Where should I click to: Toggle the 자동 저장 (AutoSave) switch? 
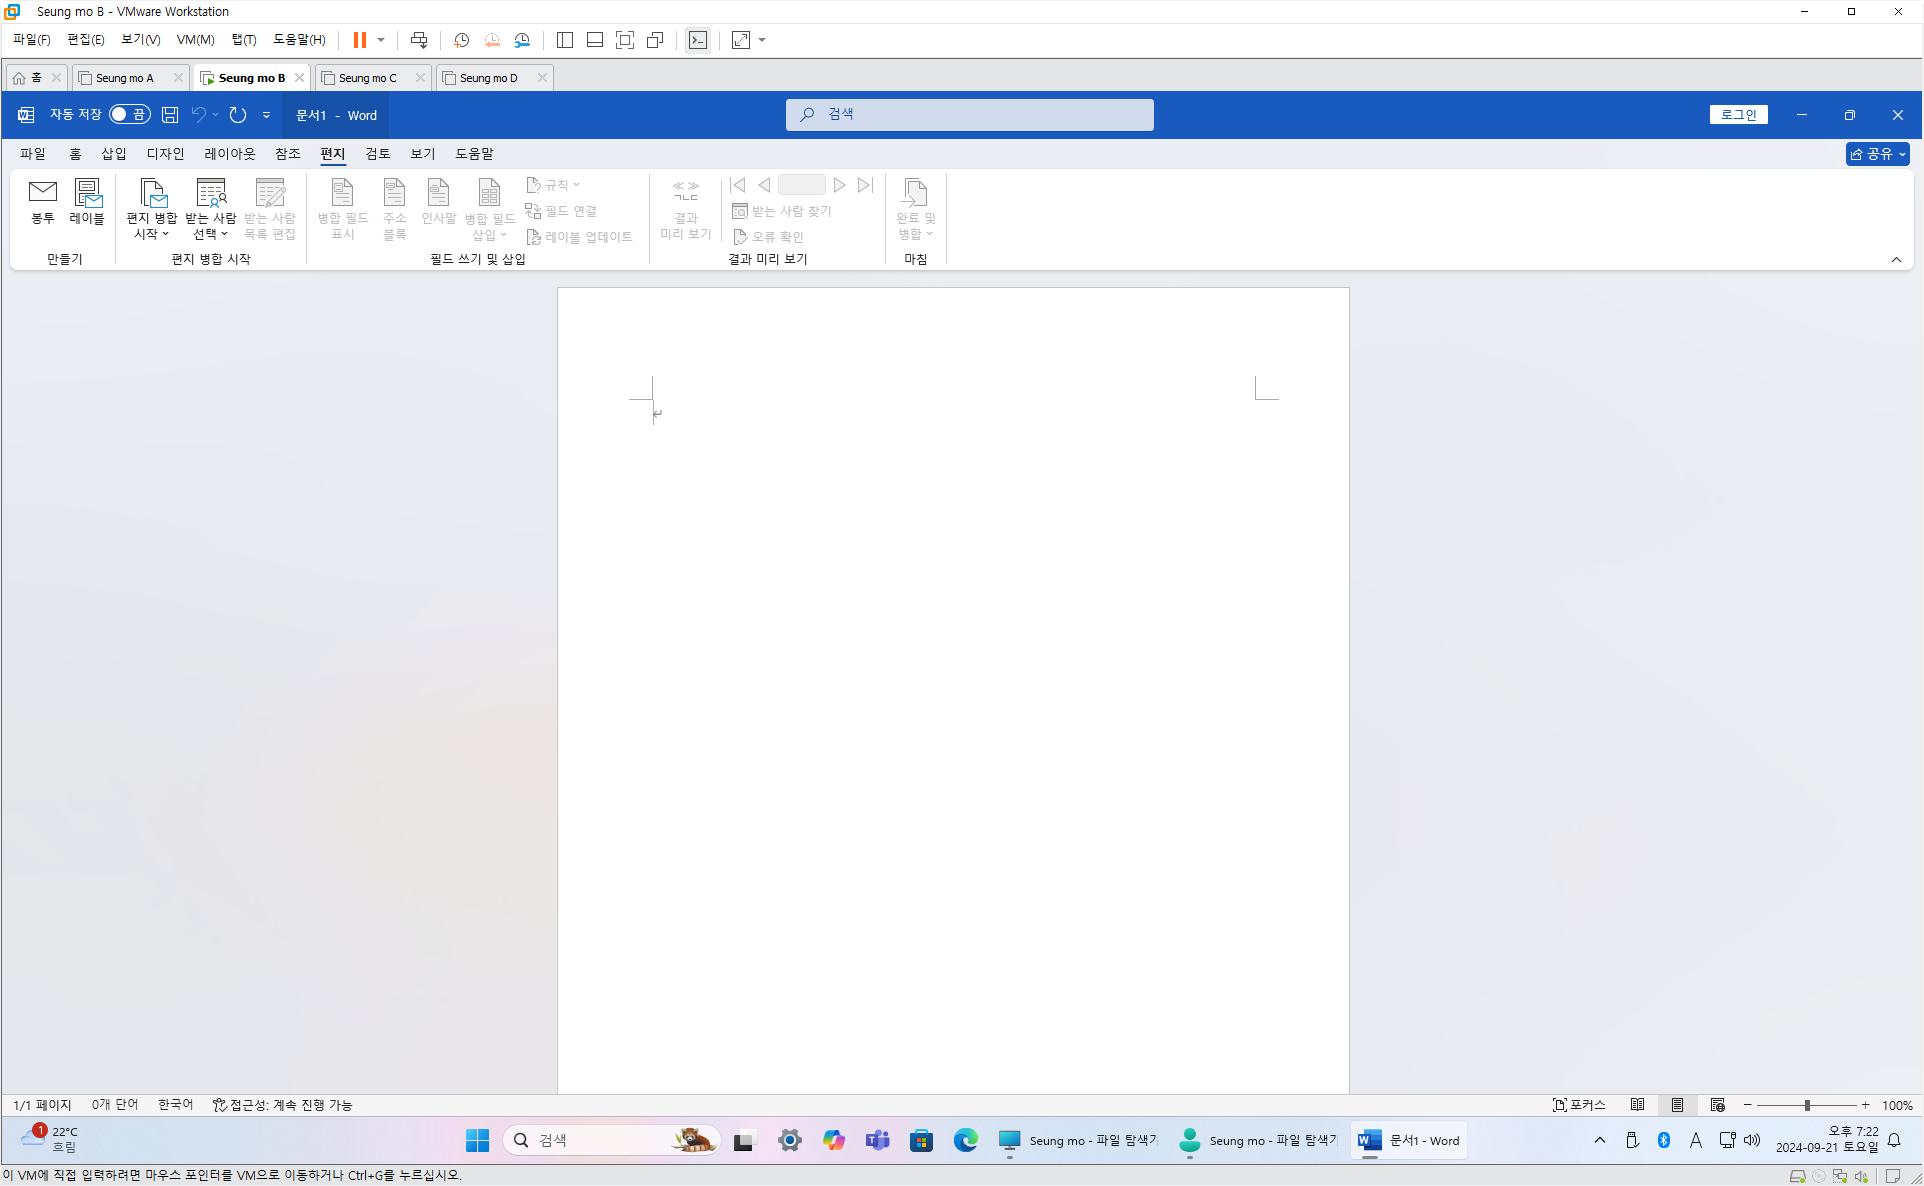129,115
